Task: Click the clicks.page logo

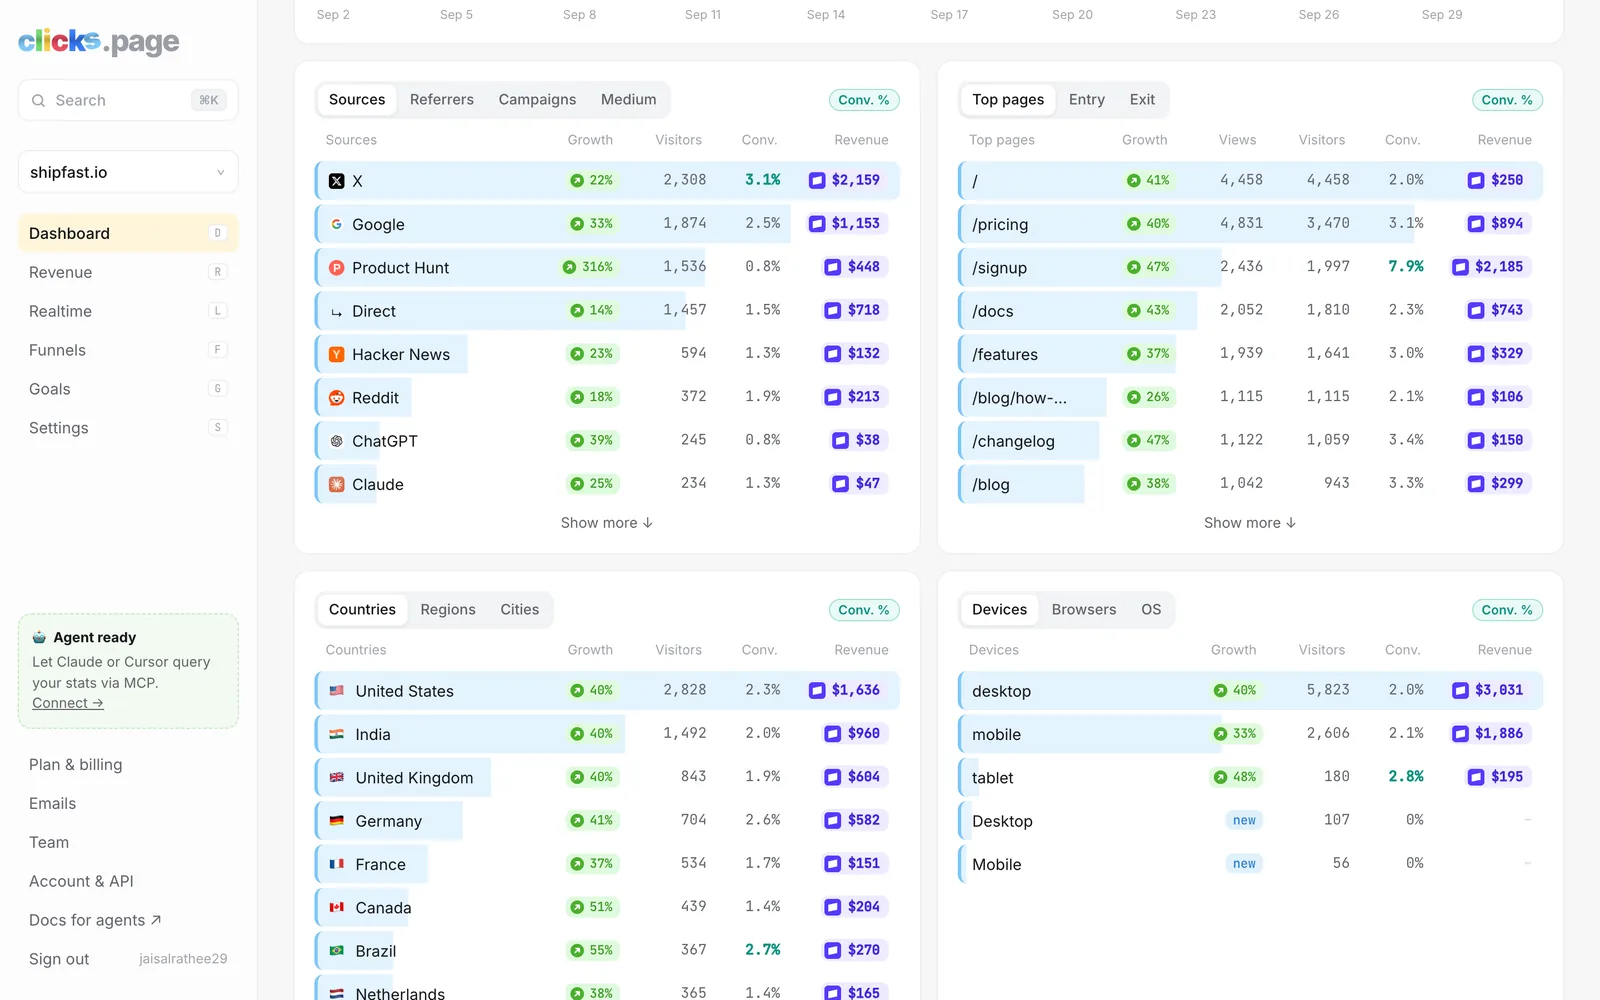Action: coord(99,41)
